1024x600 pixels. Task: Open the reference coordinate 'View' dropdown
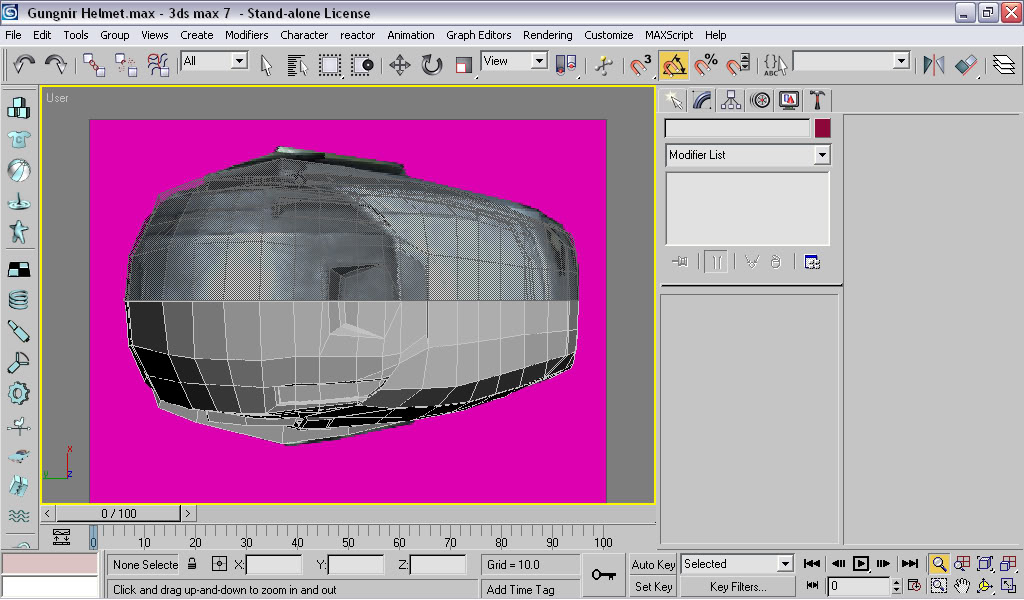539,61
